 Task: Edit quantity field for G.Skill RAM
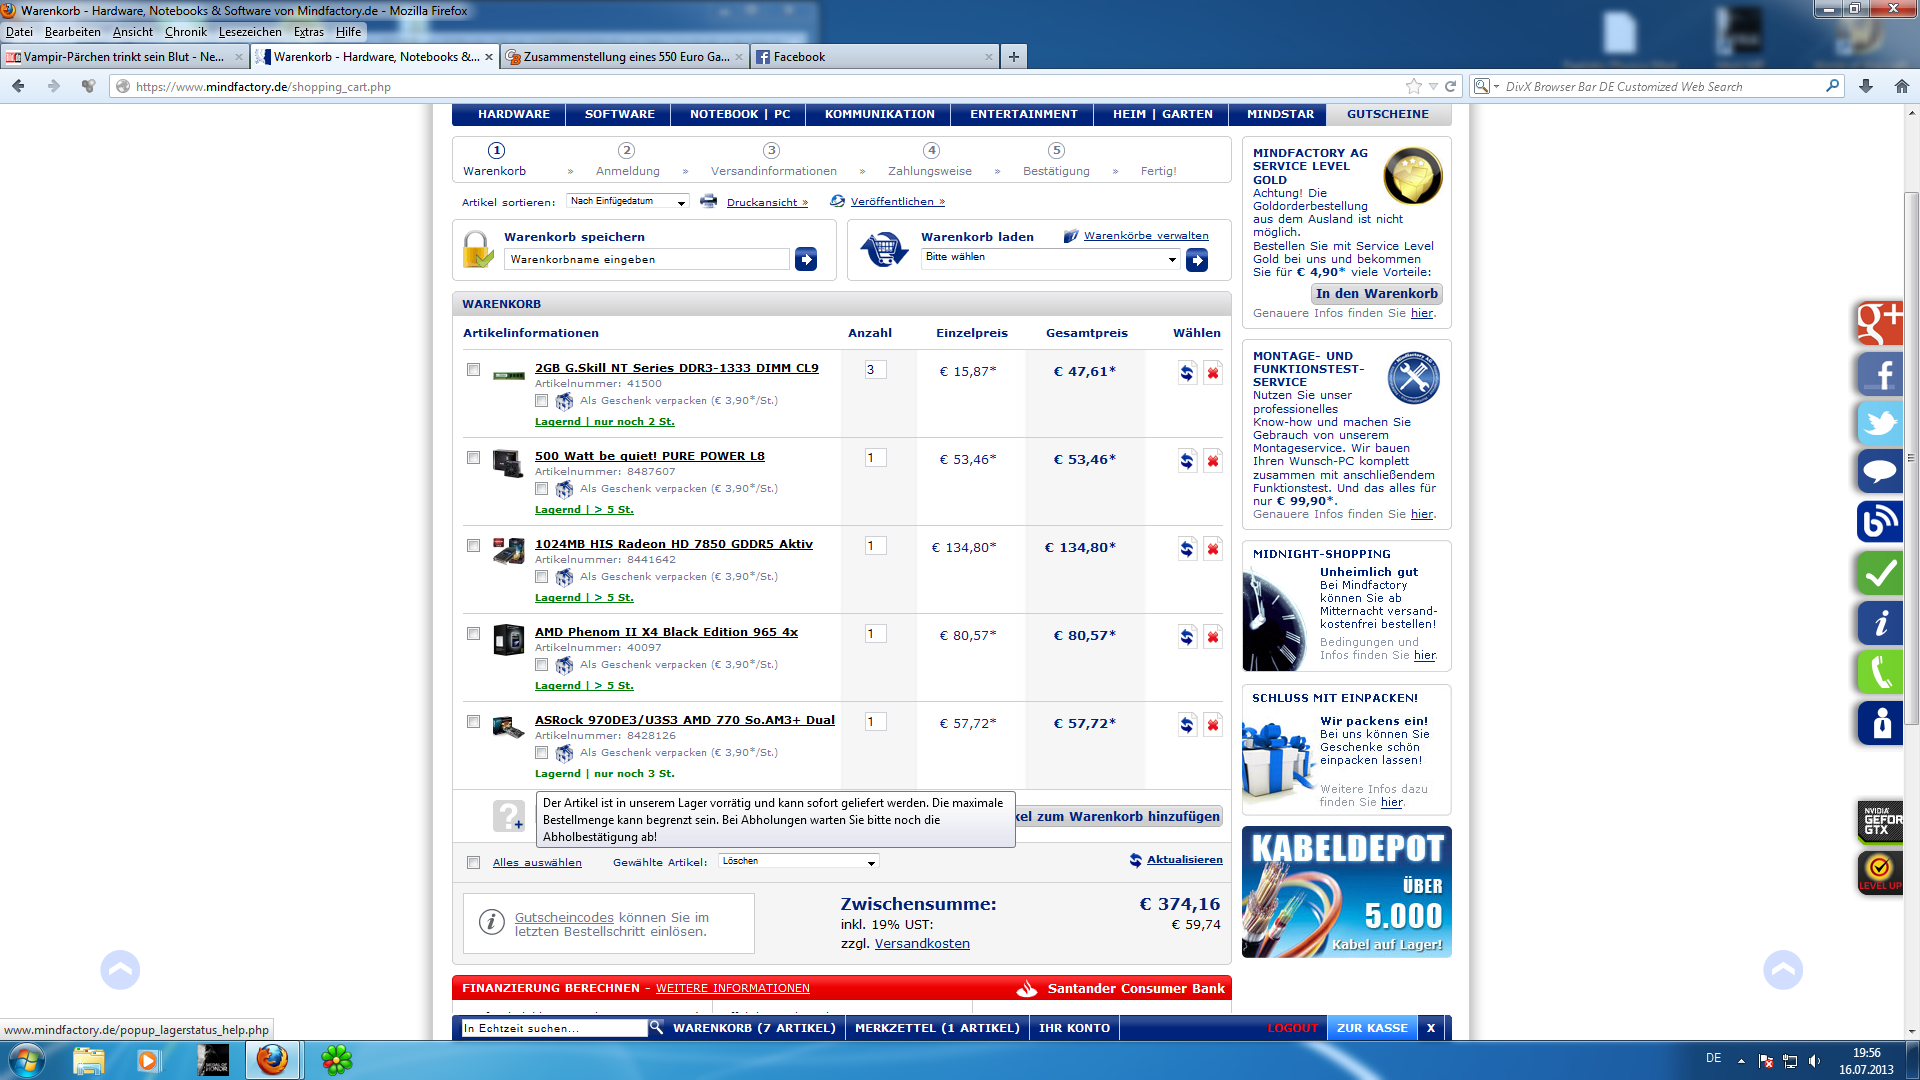coord(875,370)
